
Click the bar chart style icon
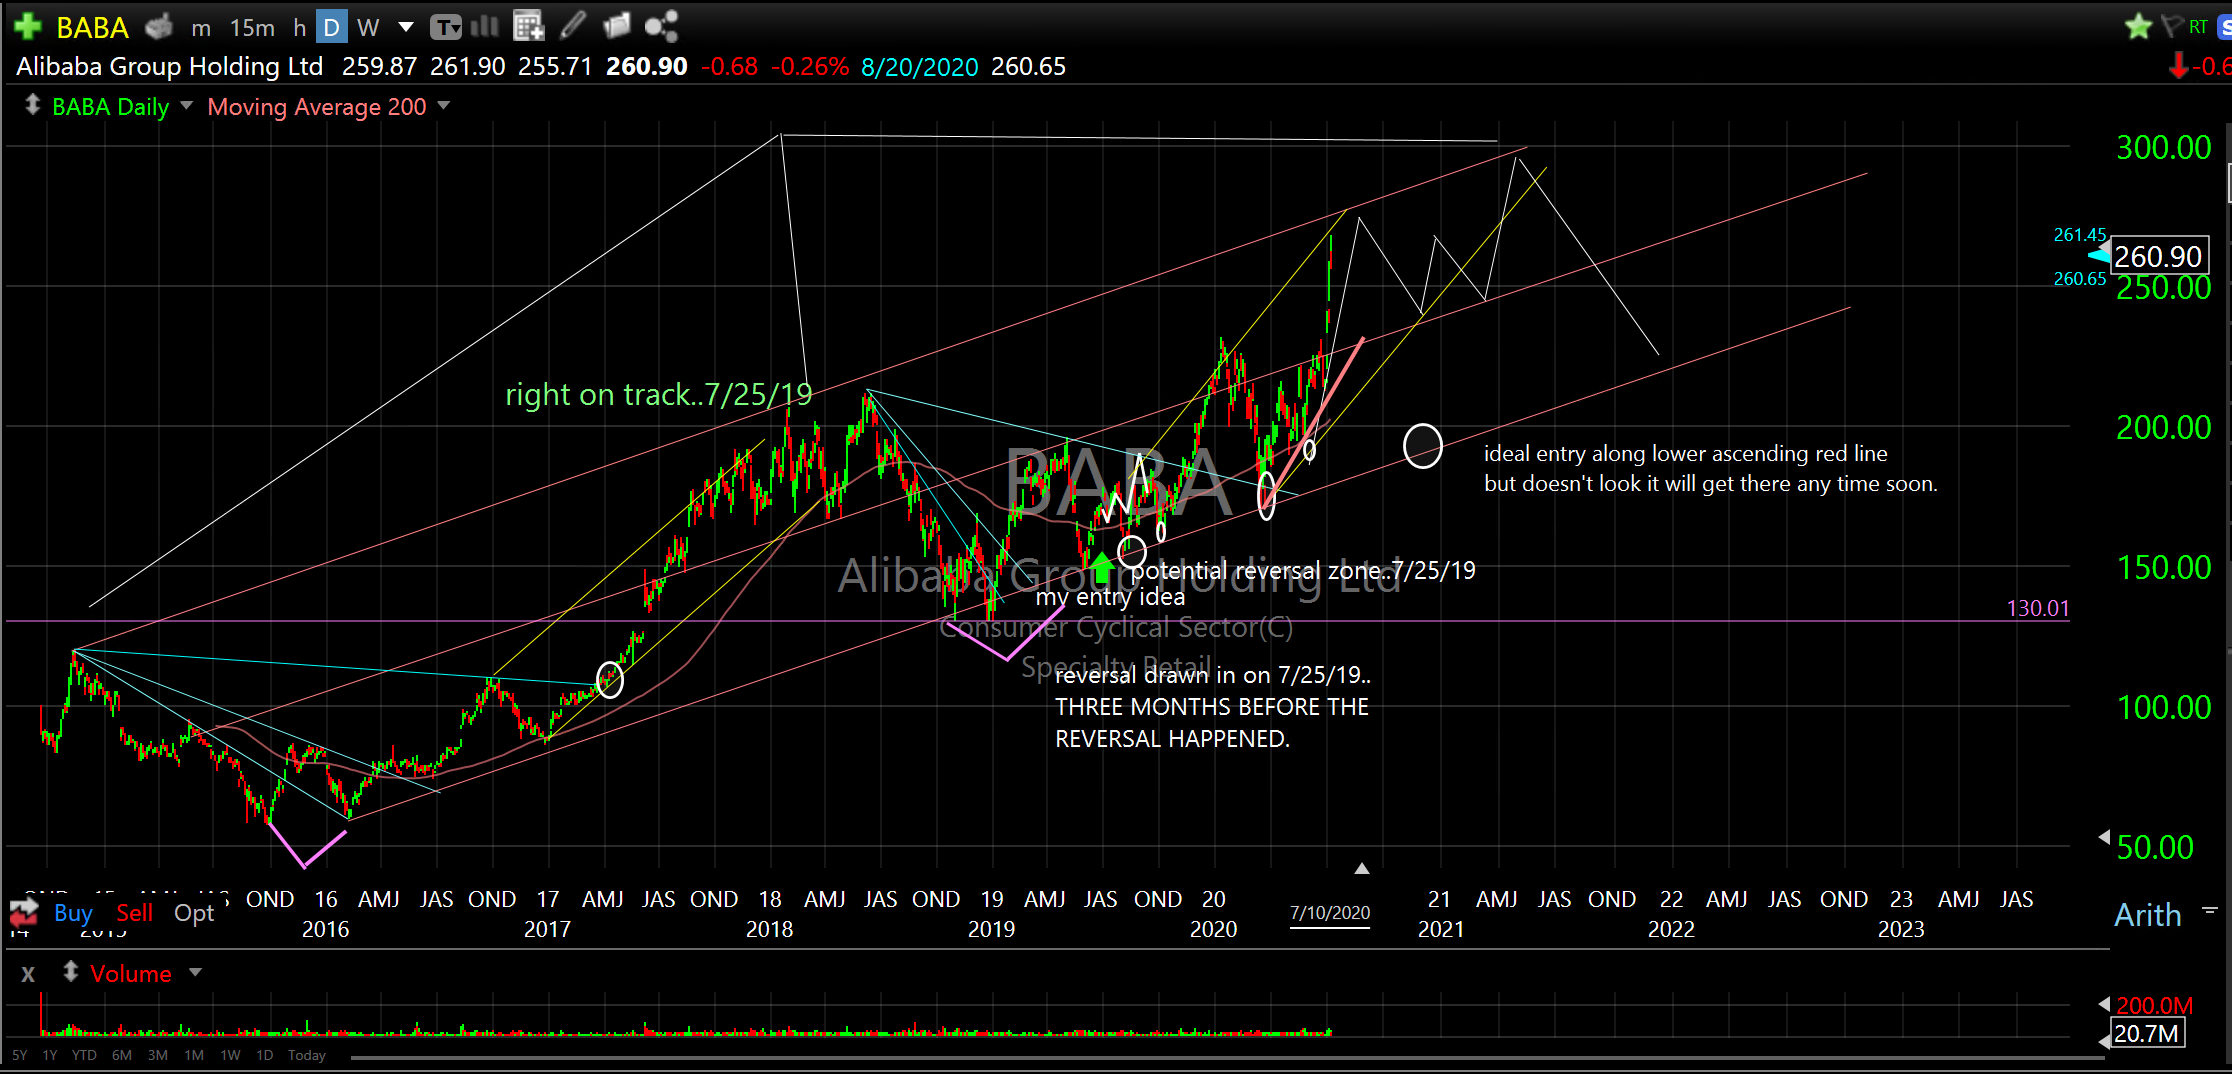(x=485, y=26)
